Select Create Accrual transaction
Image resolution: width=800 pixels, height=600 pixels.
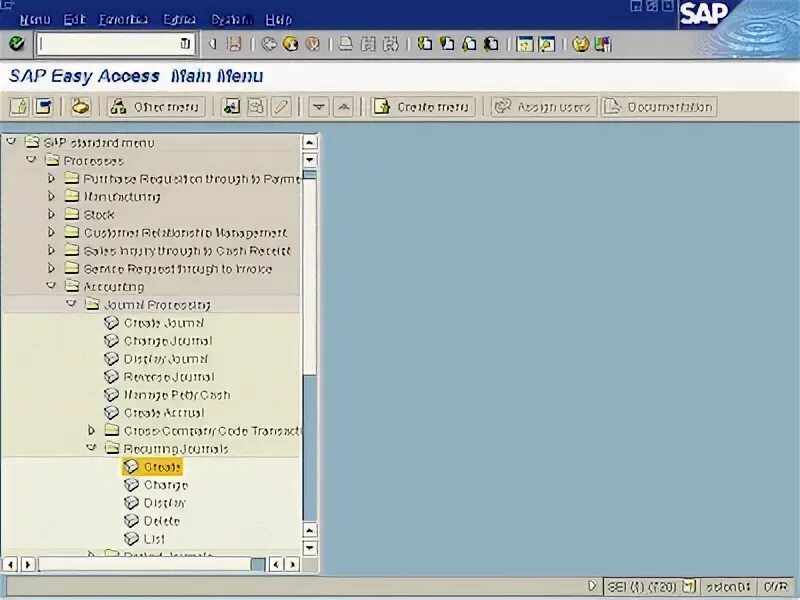[x=164, y=413]
